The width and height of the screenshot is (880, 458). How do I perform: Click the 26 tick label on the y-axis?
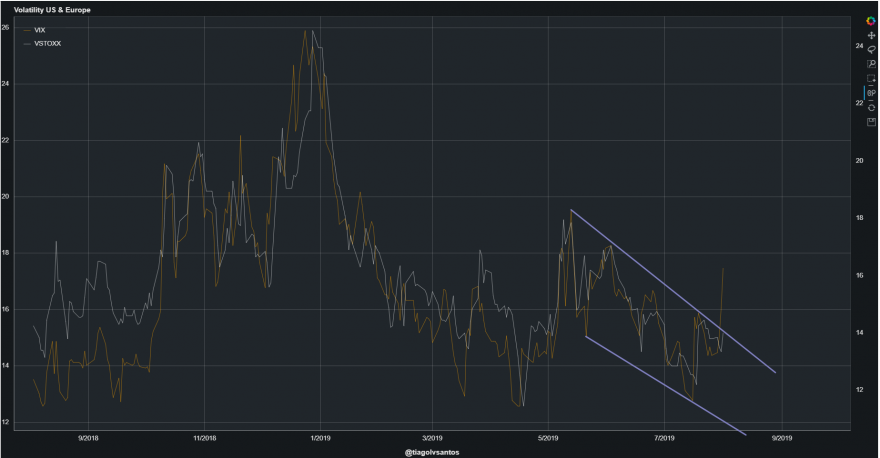[5, 27]
